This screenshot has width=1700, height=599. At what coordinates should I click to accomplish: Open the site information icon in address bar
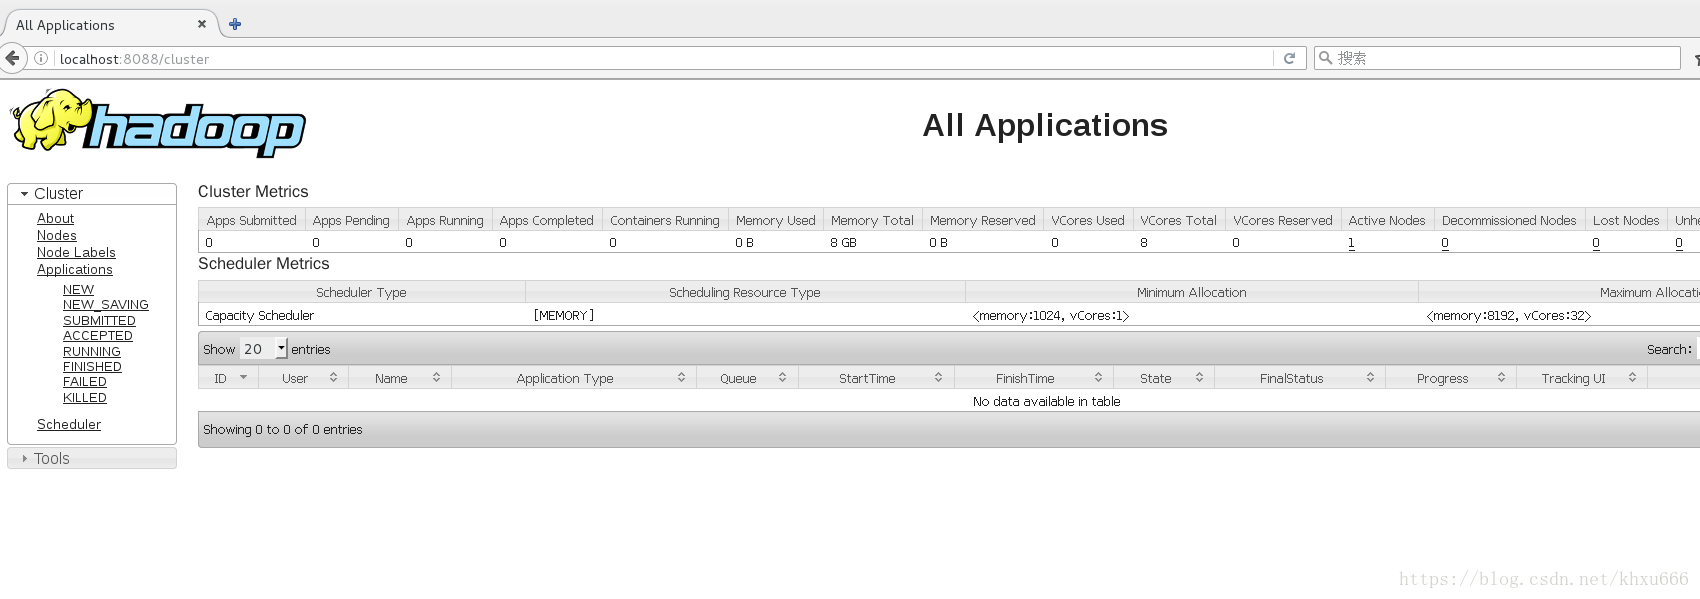coord(41,58)
